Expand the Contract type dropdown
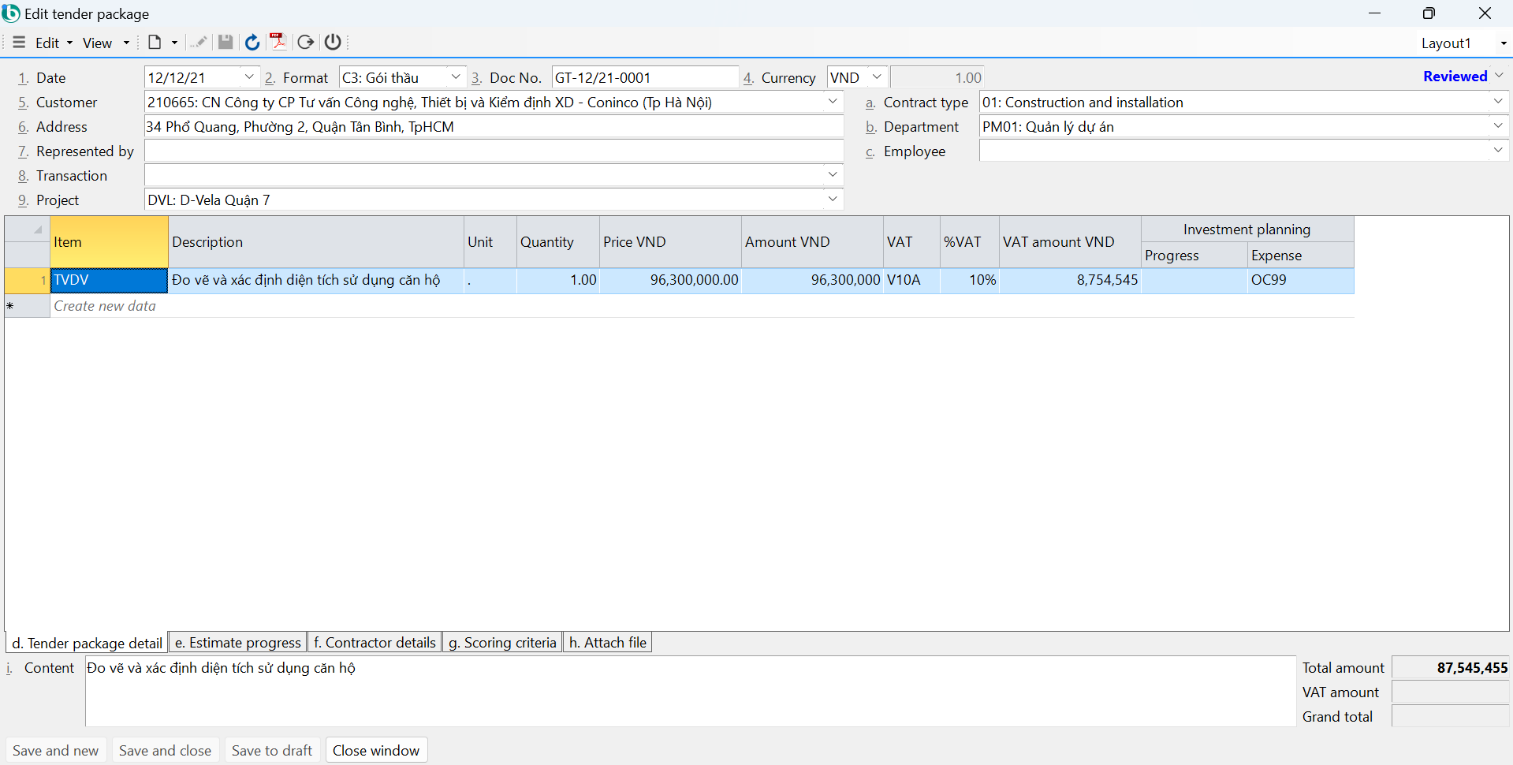This screenshot has height=765, width=1513. tap(1498, 102)
